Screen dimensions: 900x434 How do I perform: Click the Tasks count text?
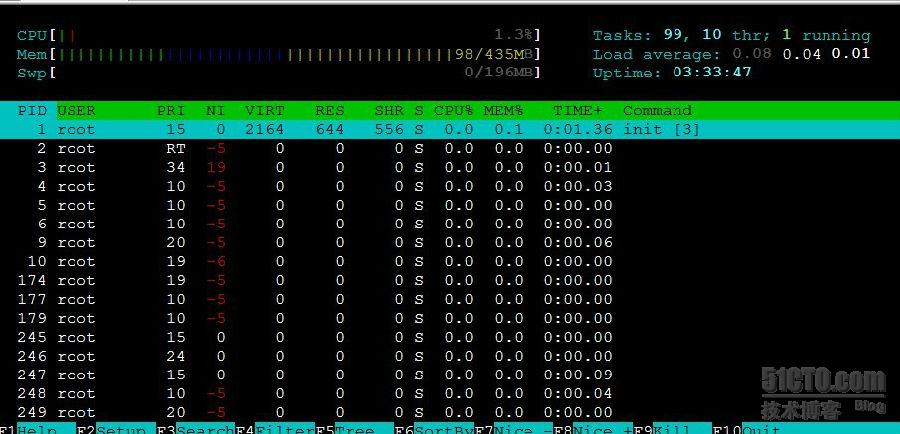[x=731, y=36]
